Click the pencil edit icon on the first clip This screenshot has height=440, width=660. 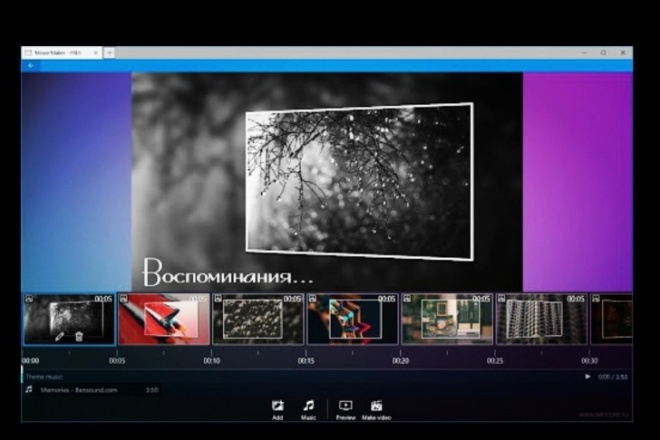(59, 336)
